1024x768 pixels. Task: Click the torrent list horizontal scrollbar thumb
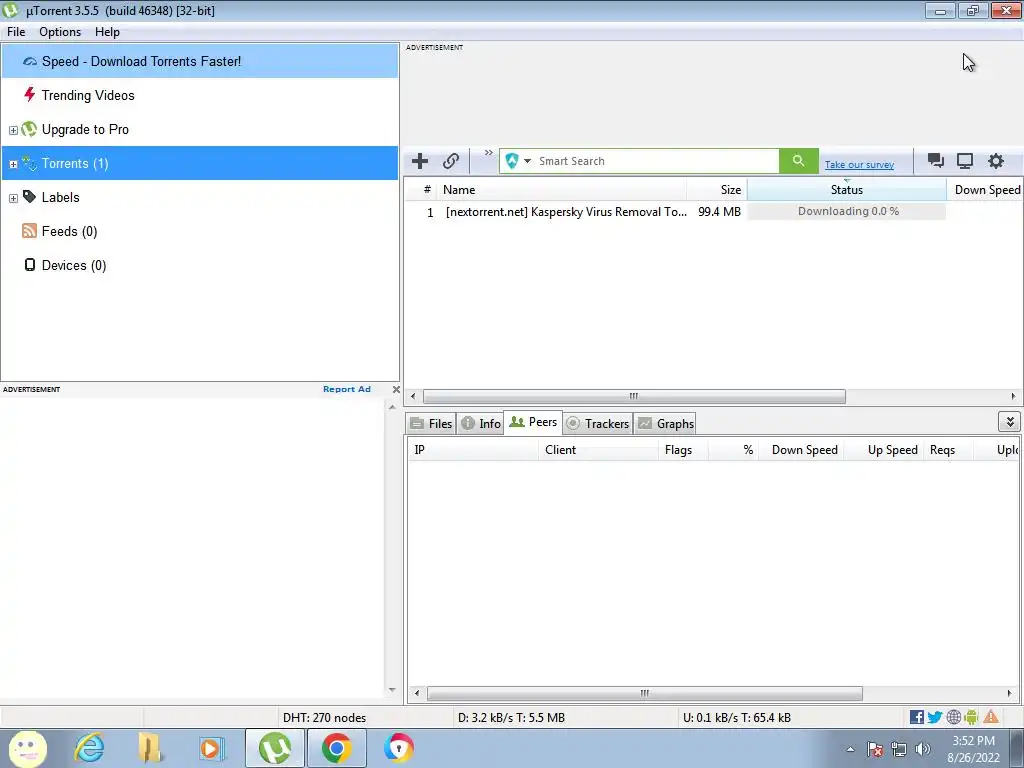coord(633,396)
